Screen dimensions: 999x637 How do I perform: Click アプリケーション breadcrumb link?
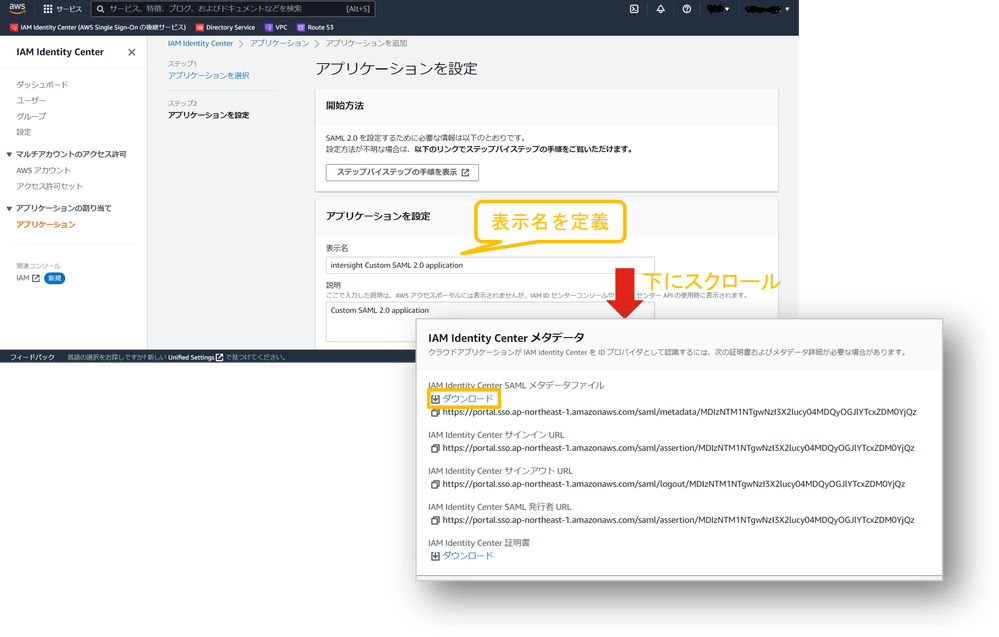click(279, 43)
